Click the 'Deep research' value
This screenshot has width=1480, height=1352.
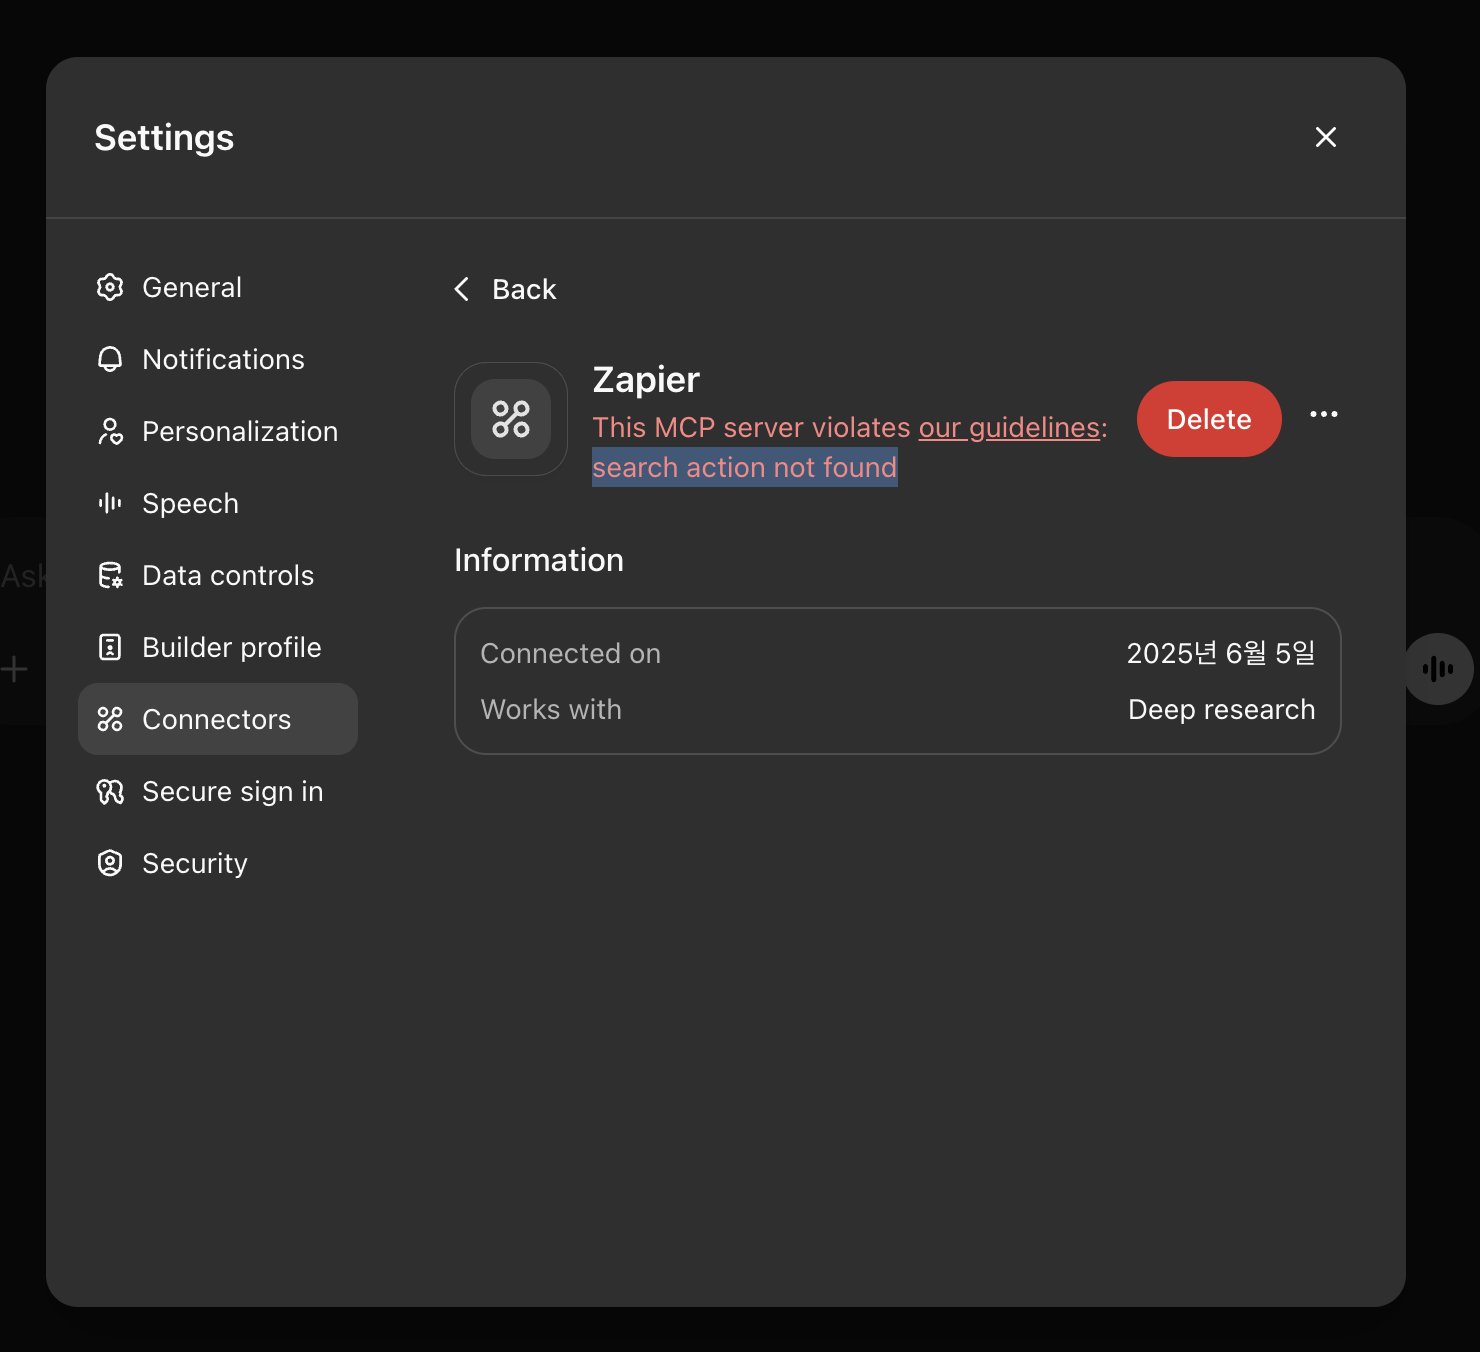click(x=1222, y=710)
